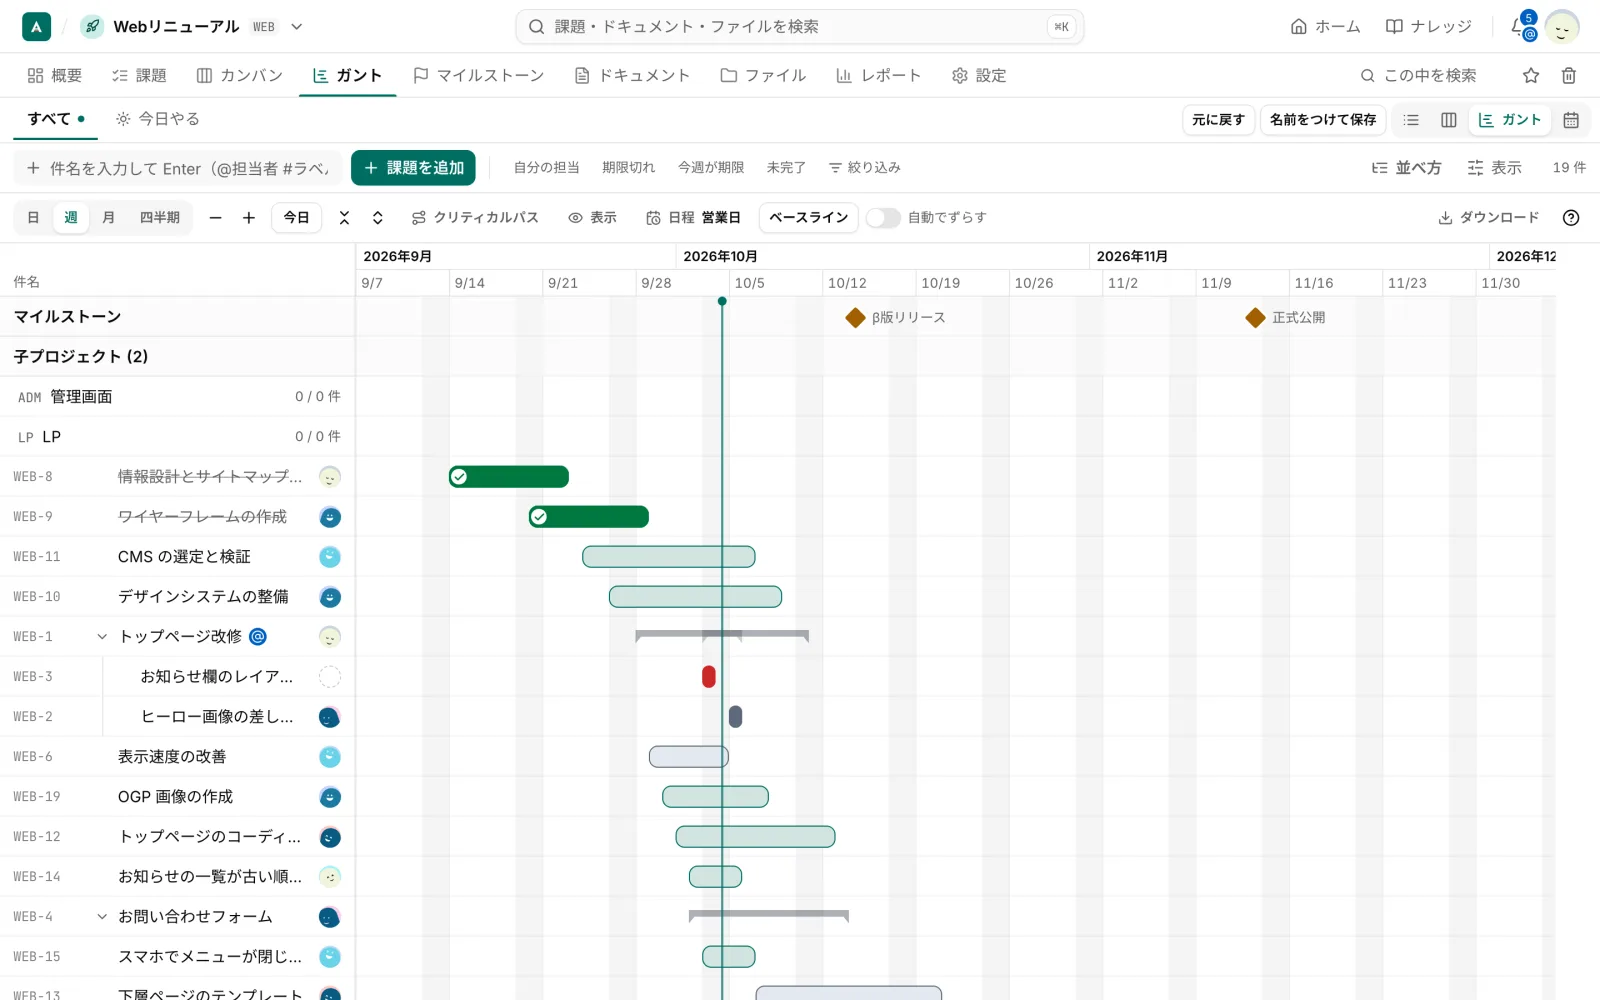Screen dimensions: 1600x1000
Task: Open the calendar view icon
Action: [x=1571, y=120]
